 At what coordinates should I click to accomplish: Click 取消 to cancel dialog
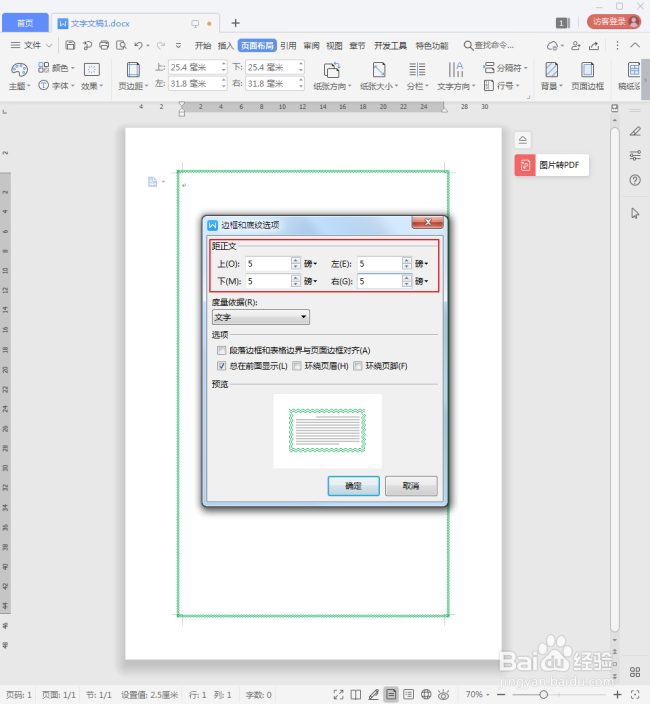coord(411,485)
